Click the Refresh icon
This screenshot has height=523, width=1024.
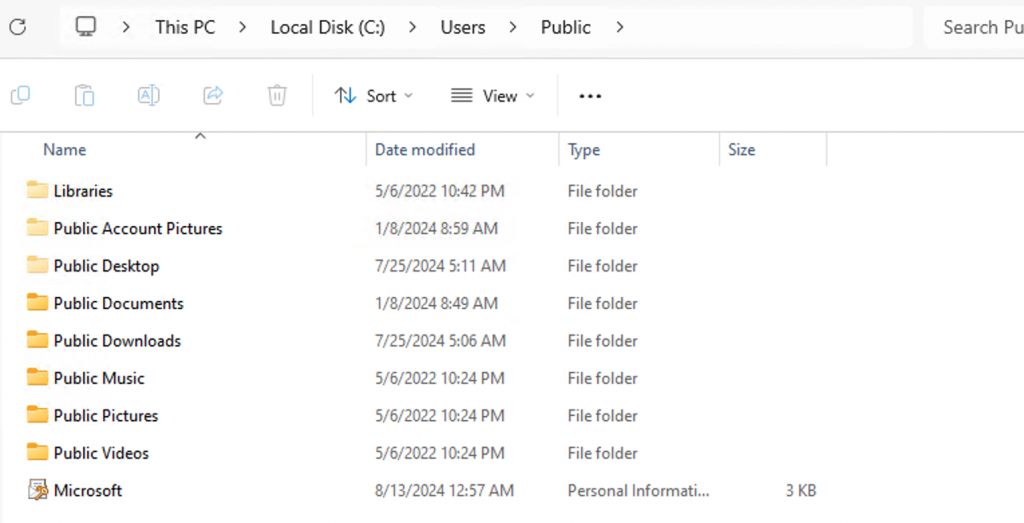(17, 27)
